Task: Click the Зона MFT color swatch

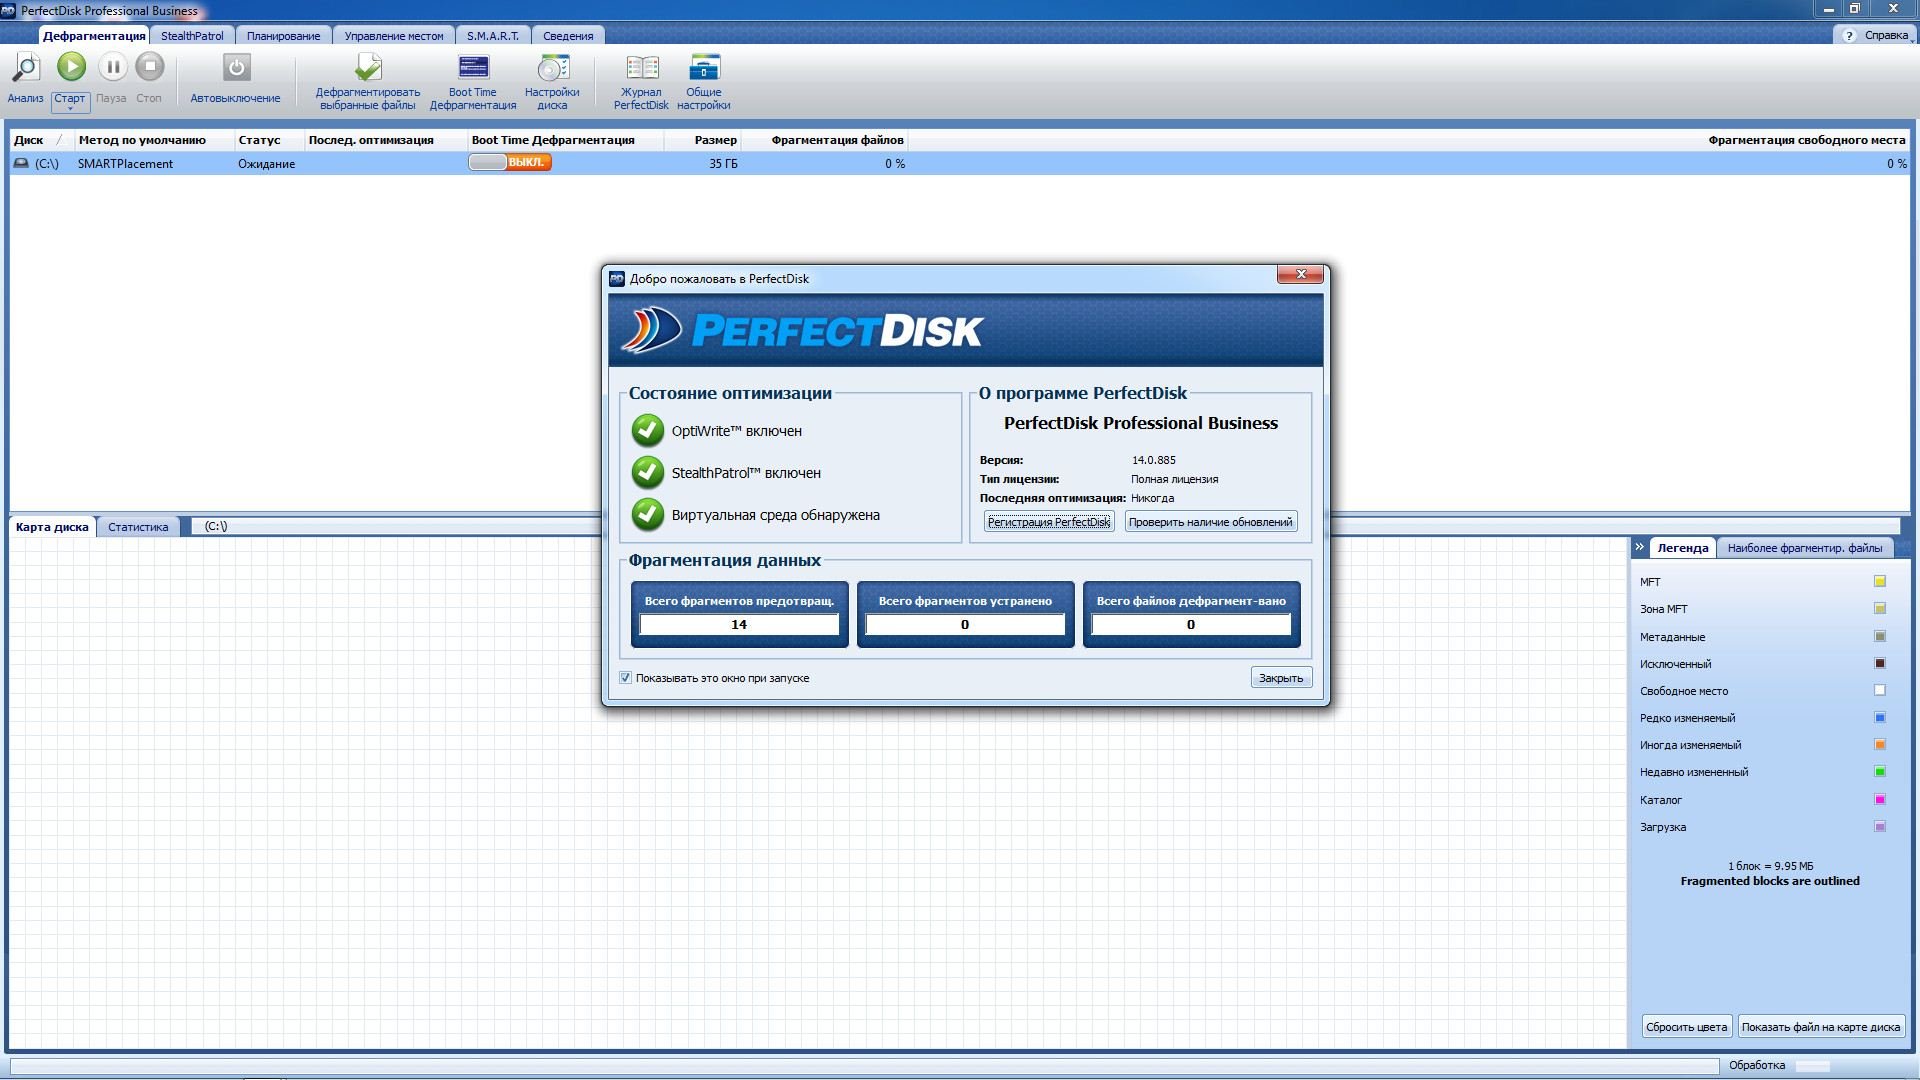Action: (x=1880, y=608)
